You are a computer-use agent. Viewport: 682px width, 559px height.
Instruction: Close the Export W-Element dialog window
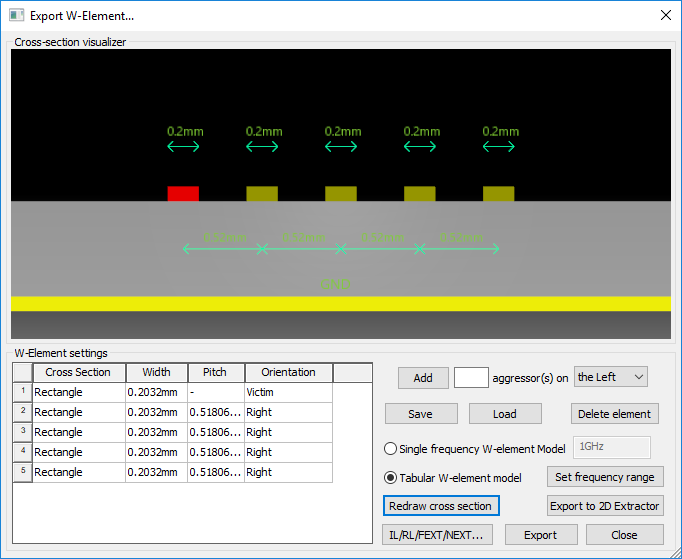pyautogui.click(x=664, y=15)
